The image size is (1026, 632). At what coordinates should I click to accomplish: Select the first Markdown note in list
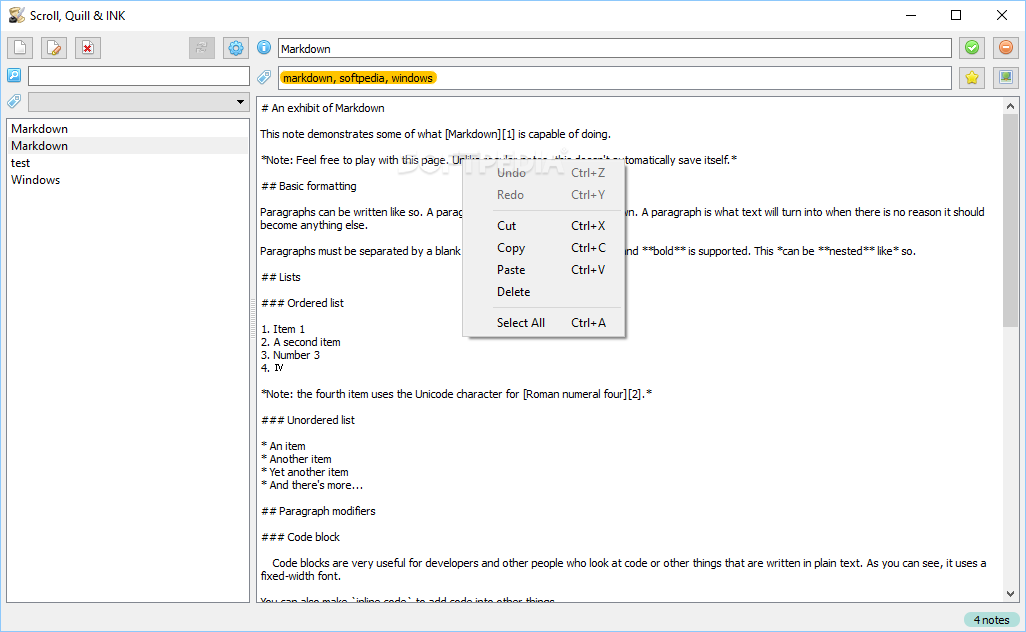128,129
